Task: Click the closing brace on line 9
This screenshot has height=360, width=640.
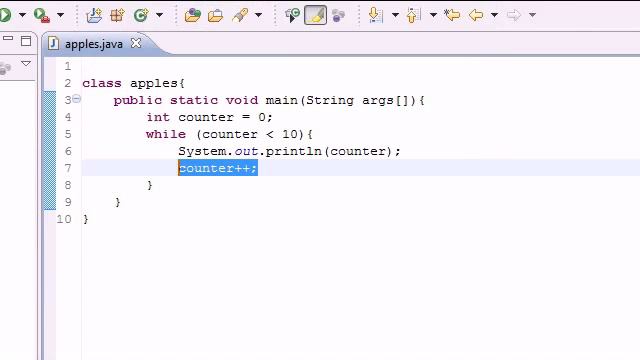Action: [x=118, y=202]
